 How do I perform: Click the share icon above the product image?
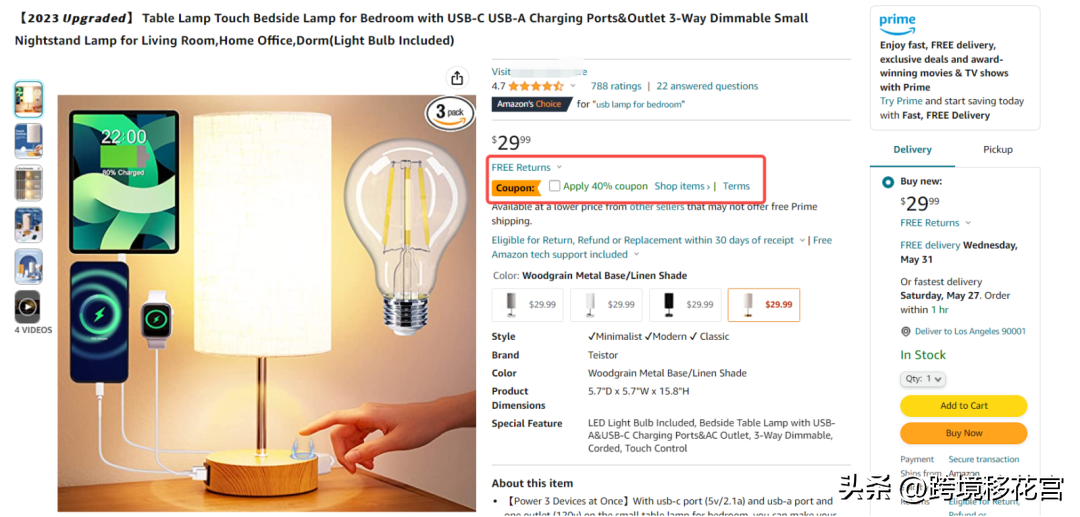coord(457,78)
